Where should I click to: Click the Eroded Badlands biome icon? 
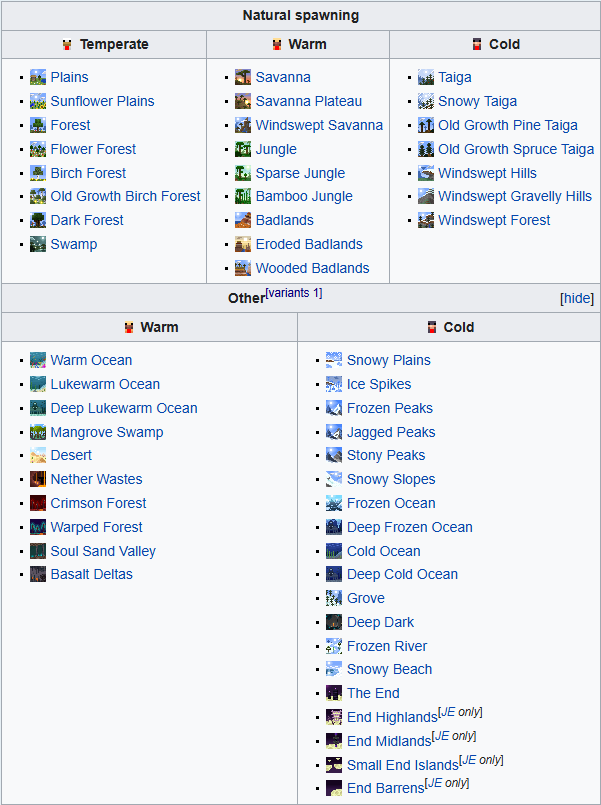click(243, 244)
